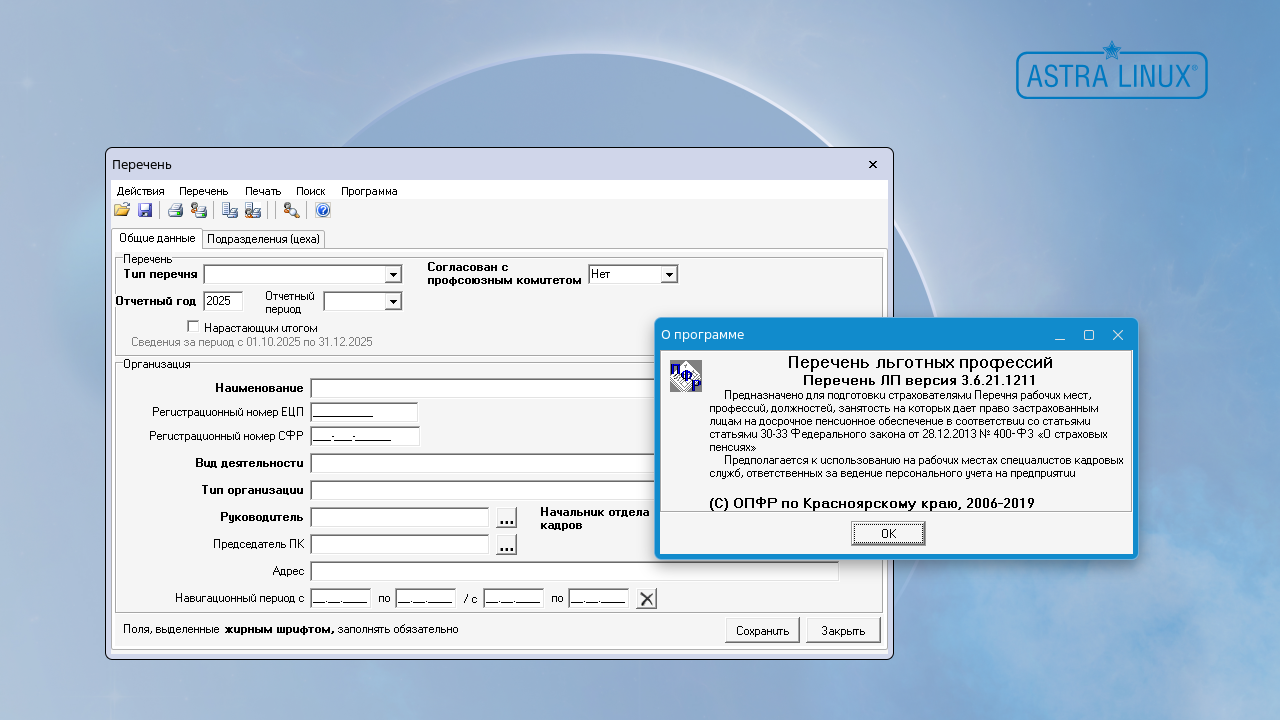Click the floppy disk save icon
The height and width of the screenshot is (720, 1280).
coord(145,210)
